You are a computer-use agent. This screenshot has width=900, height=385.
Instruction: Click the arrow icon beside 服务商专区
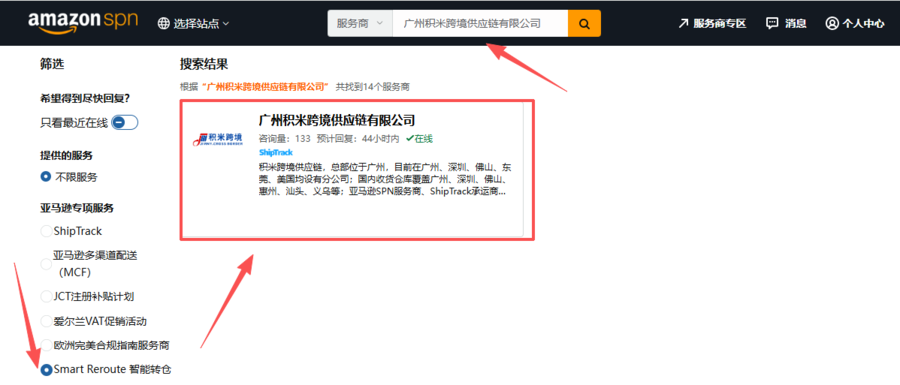pos(683,24)
